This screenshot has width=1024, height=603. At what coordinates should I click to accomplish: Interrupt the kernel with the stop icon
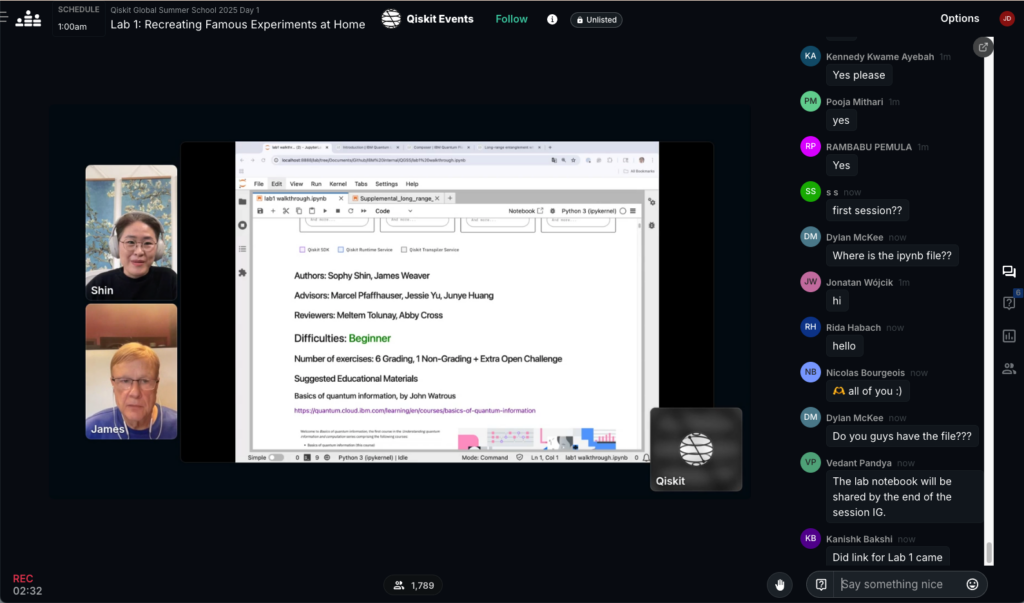tap(338, 211)
